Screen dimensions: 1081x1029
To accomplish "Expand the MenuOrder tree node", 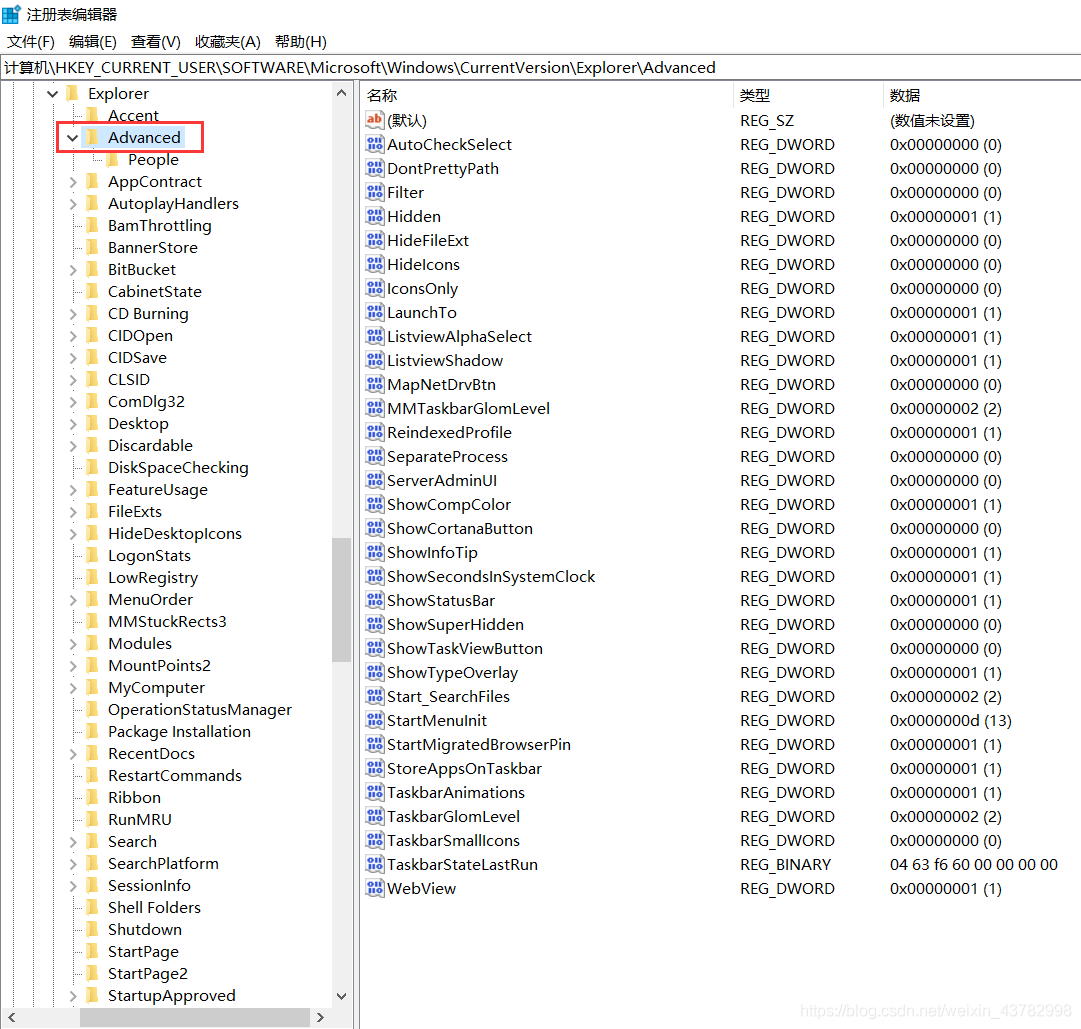I will (x=73, y=600).
